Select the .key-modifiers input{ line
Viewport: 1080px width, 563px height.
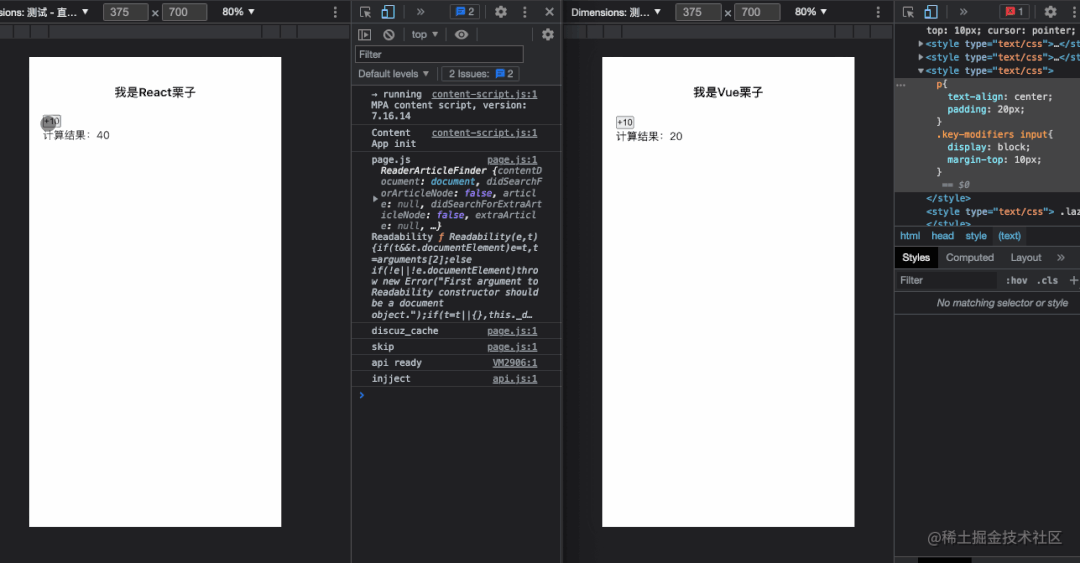[x=994, y=134]
